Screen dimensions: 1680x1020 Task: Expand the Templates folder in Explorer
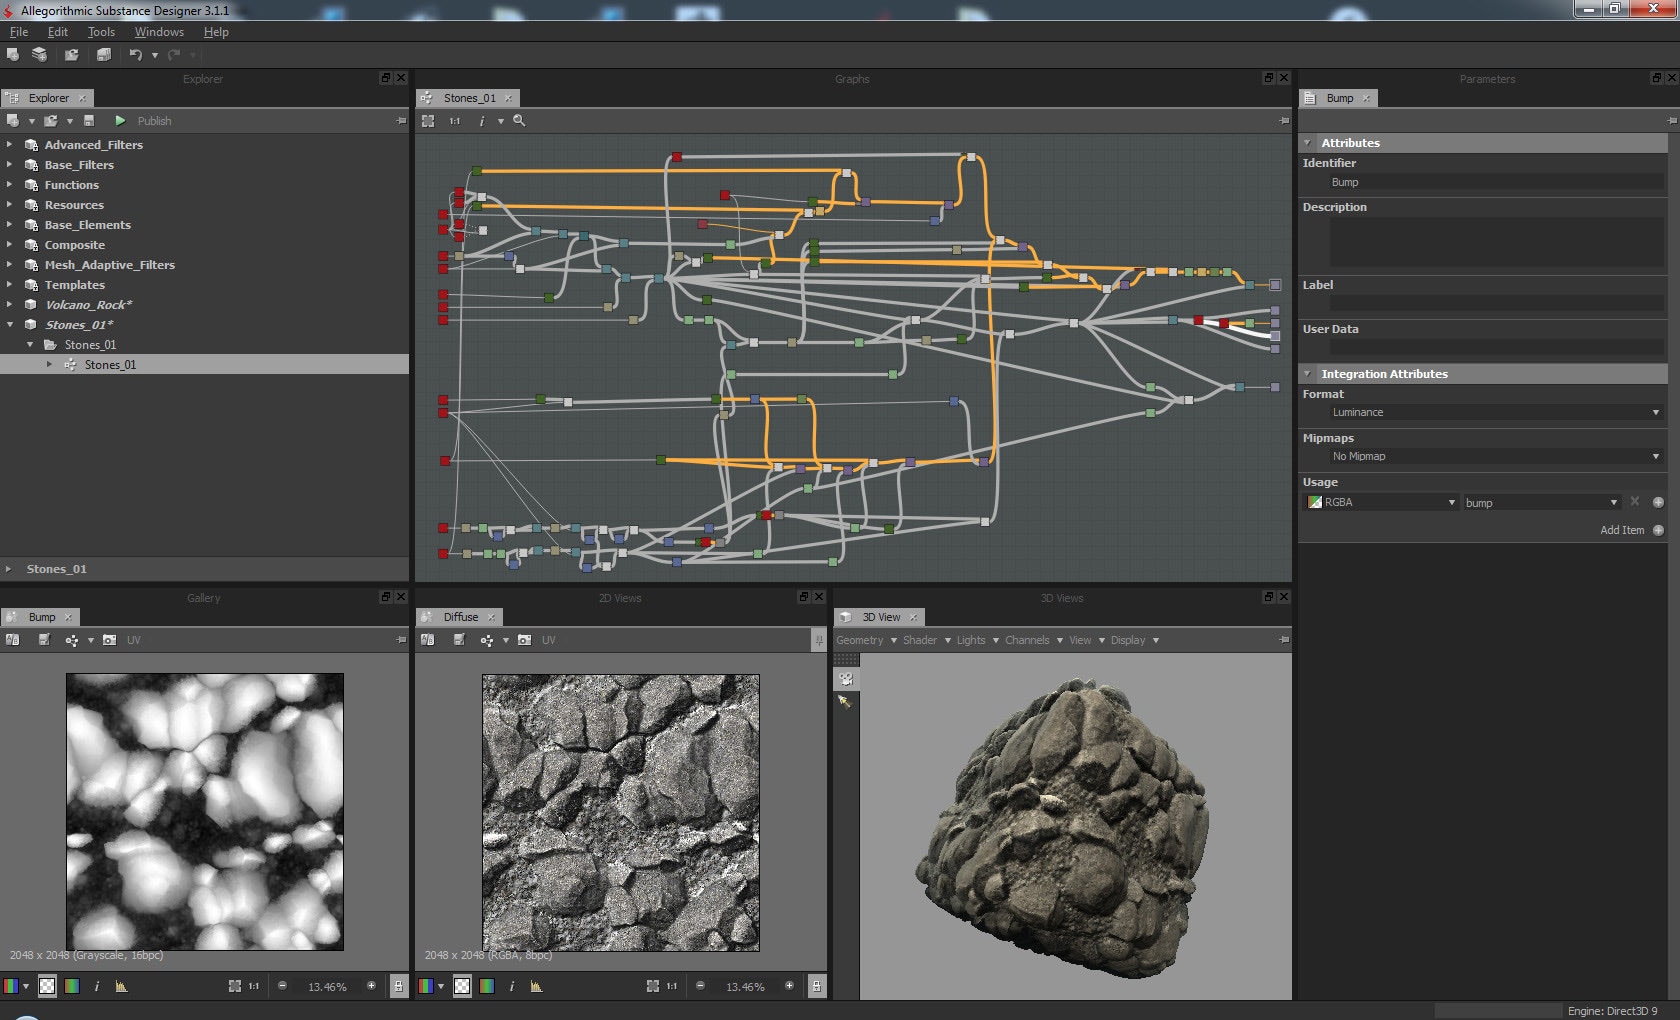[x=10, y=285]
